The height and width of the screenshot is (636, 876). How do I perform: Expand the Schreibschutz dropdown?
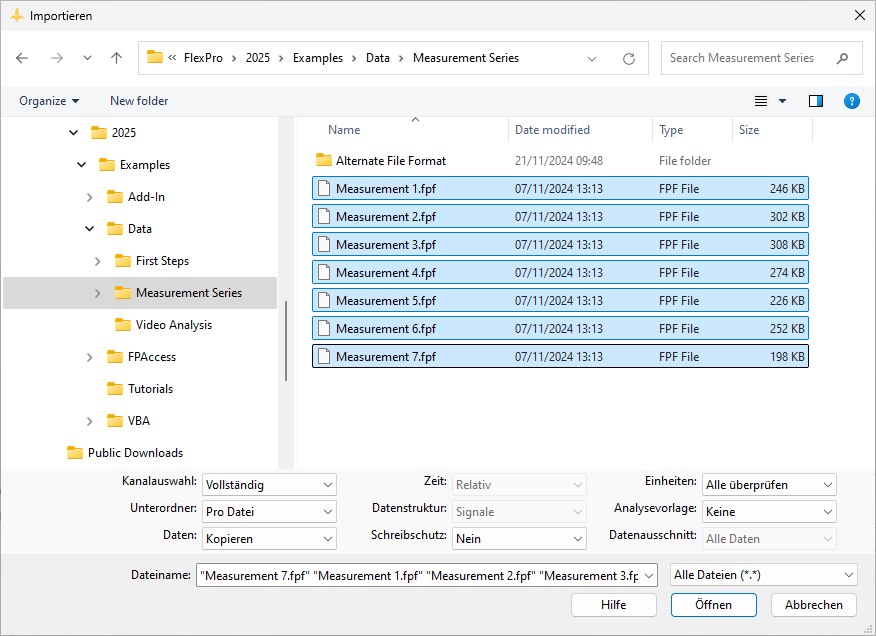click(519, 539)
